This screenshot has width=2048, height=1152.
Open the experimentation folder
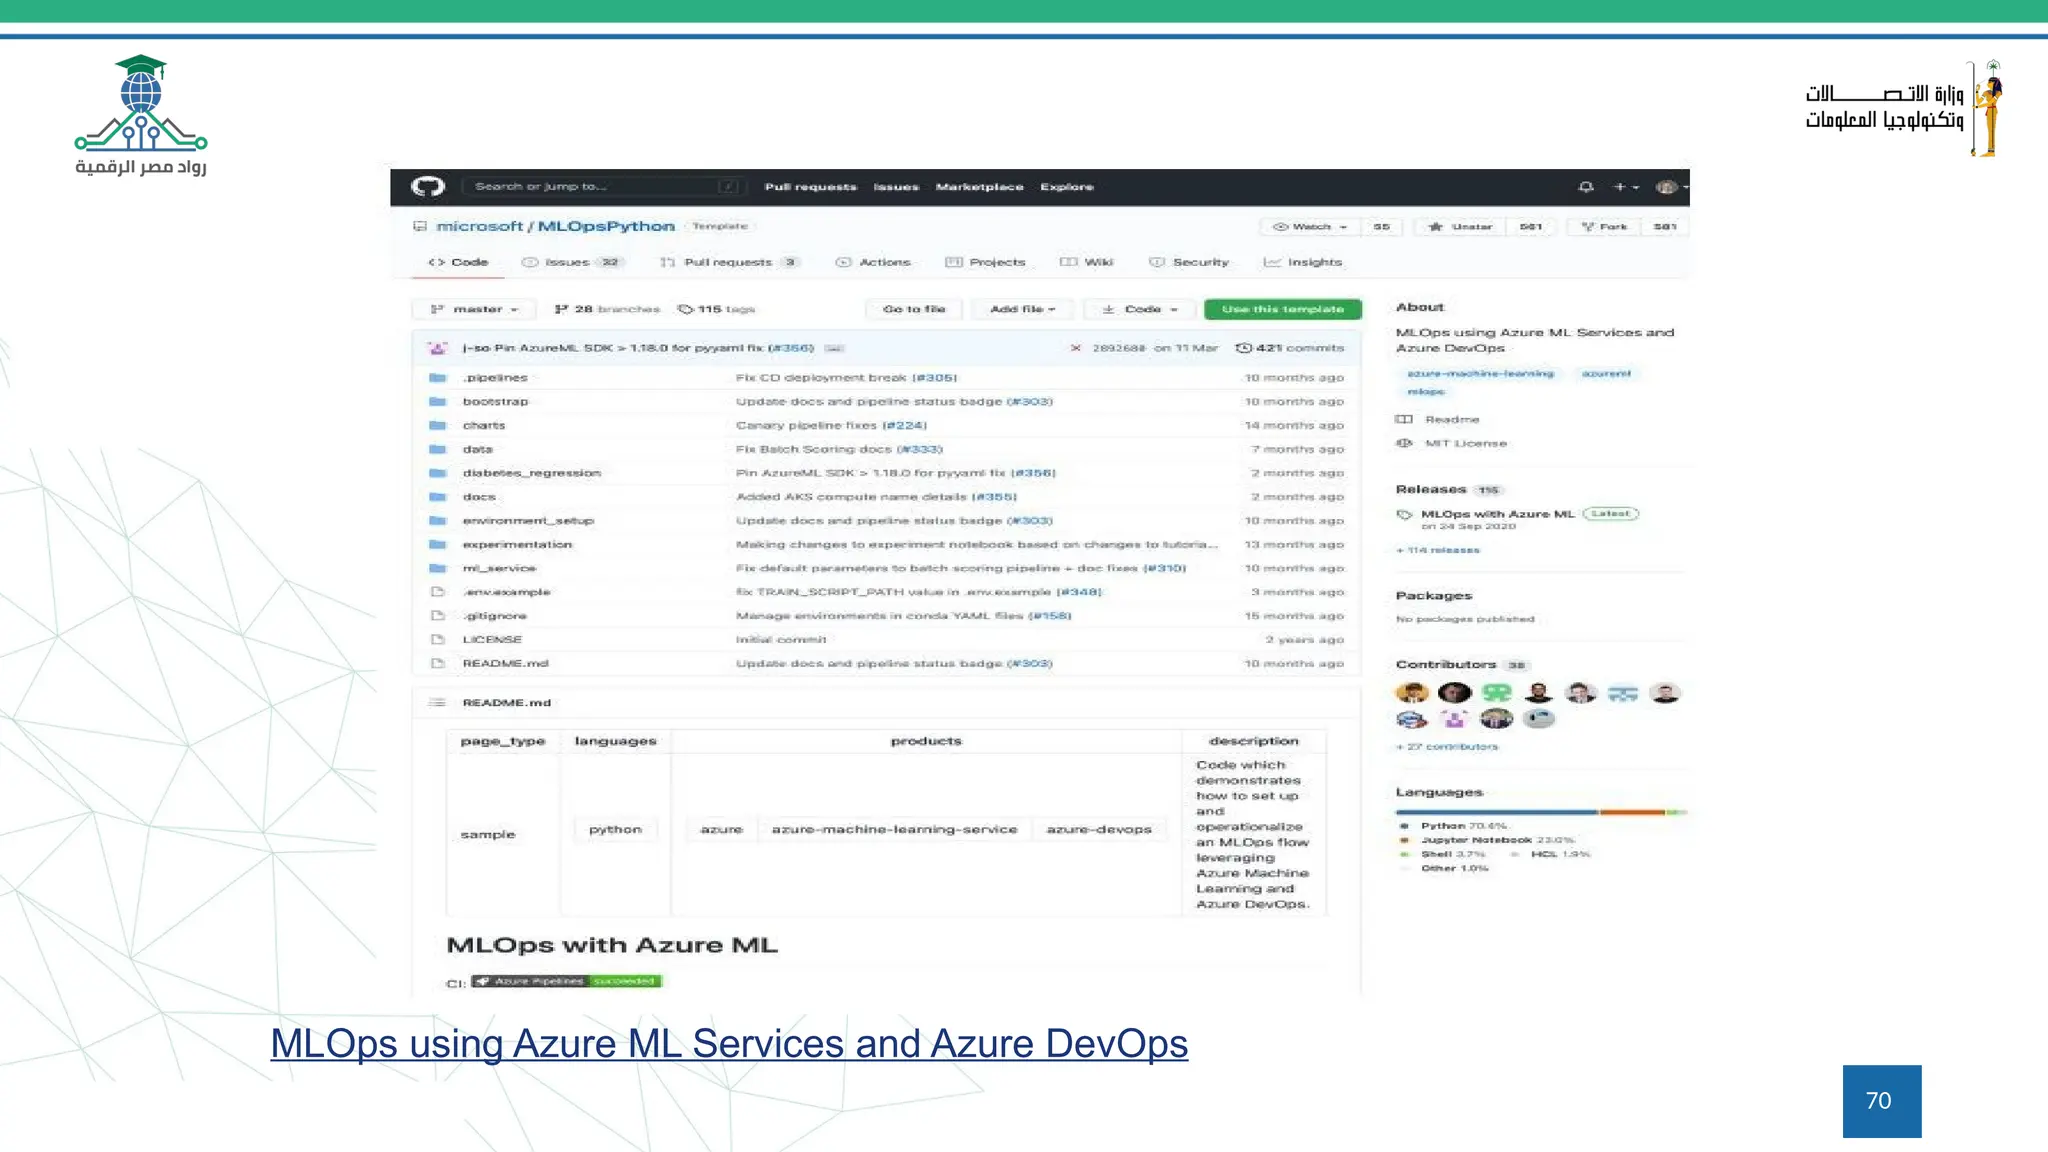[x=517, y=545]
